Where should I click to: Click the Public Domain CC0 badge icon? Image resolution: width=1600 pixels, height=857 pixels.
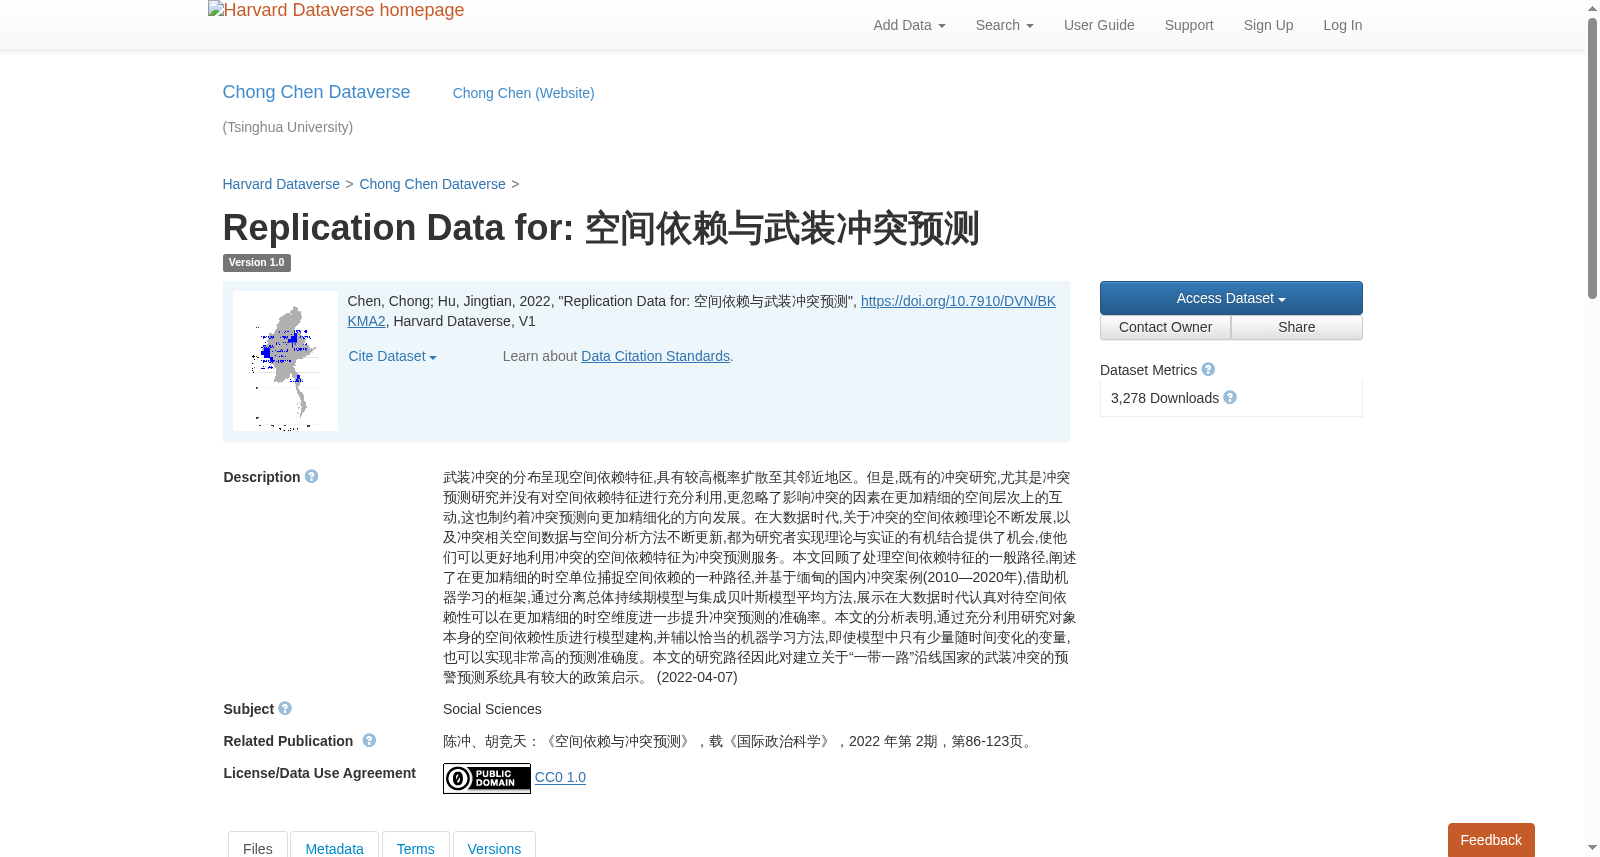point(487,778)
